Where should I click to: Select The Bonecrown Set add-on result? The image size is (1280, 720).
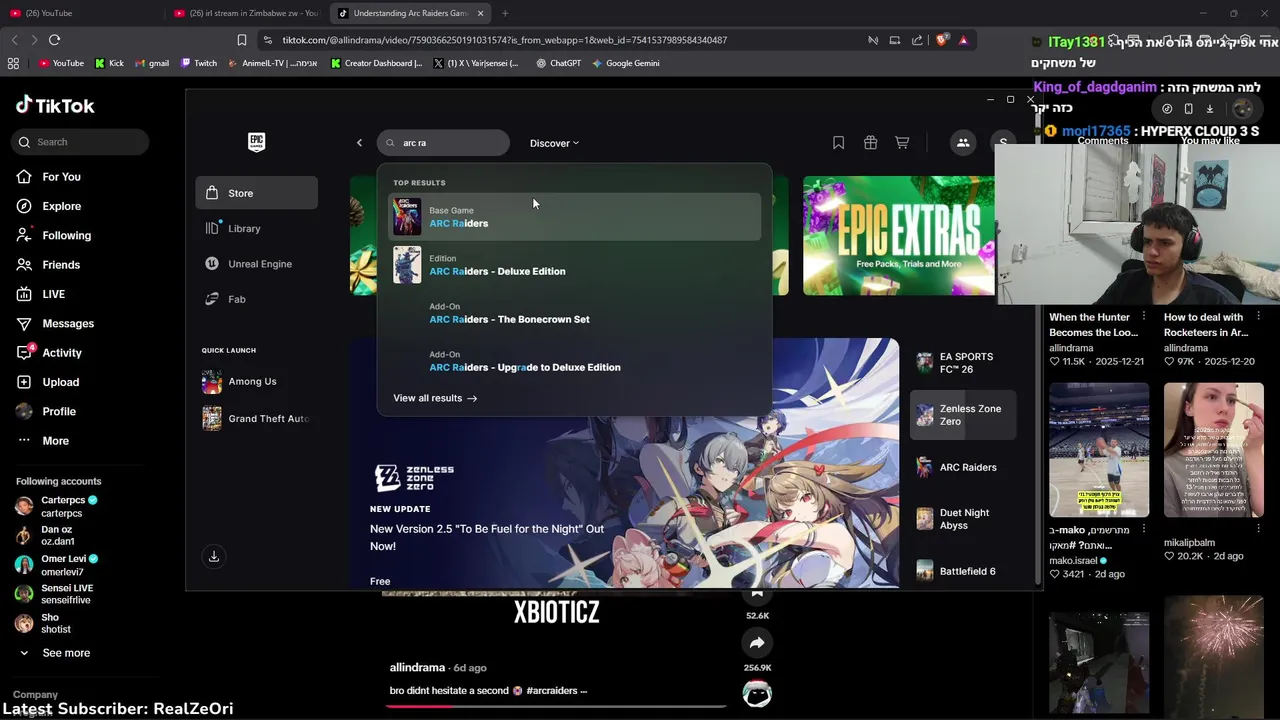(574, 313)
